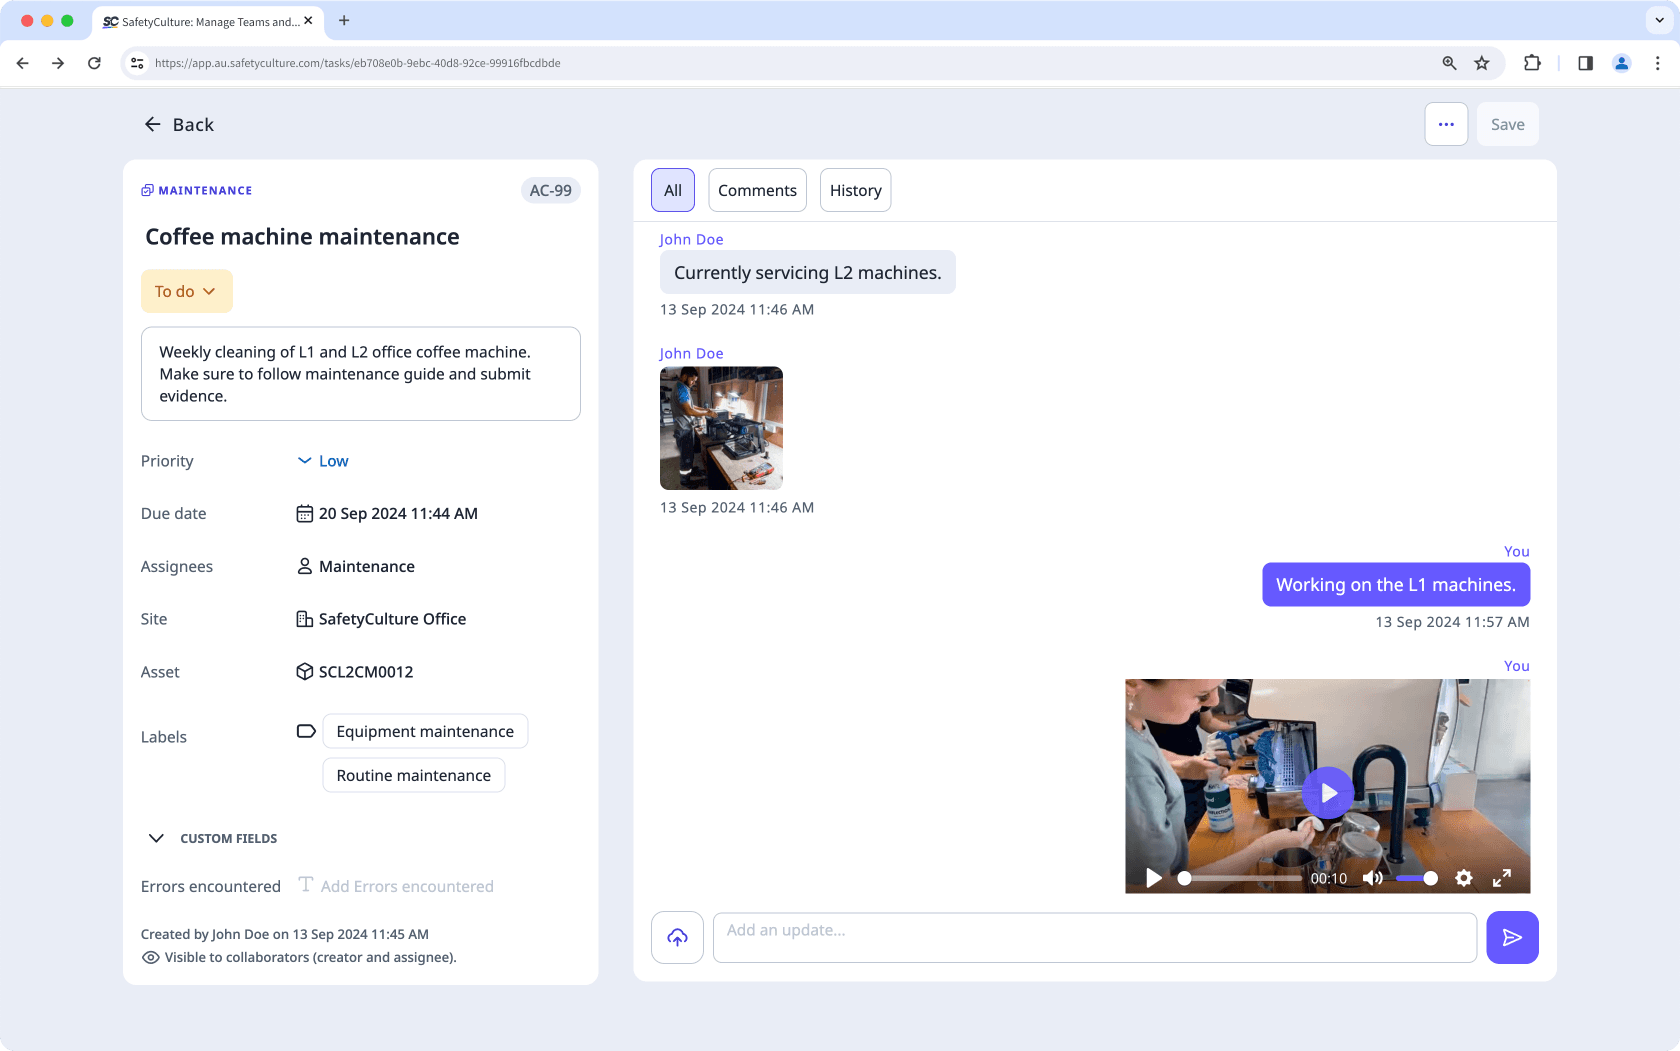Image resolution: width=1680 pixels, height=1051 pixels.
Task: Click the Save button
Action: [x=1507, y=124]
